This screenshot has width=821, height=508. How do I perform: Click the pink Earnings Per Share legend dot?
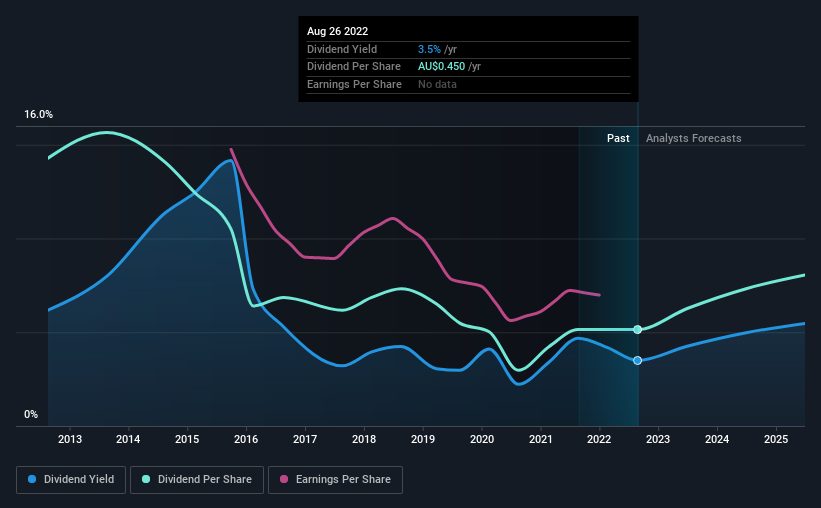coord(284,479)
